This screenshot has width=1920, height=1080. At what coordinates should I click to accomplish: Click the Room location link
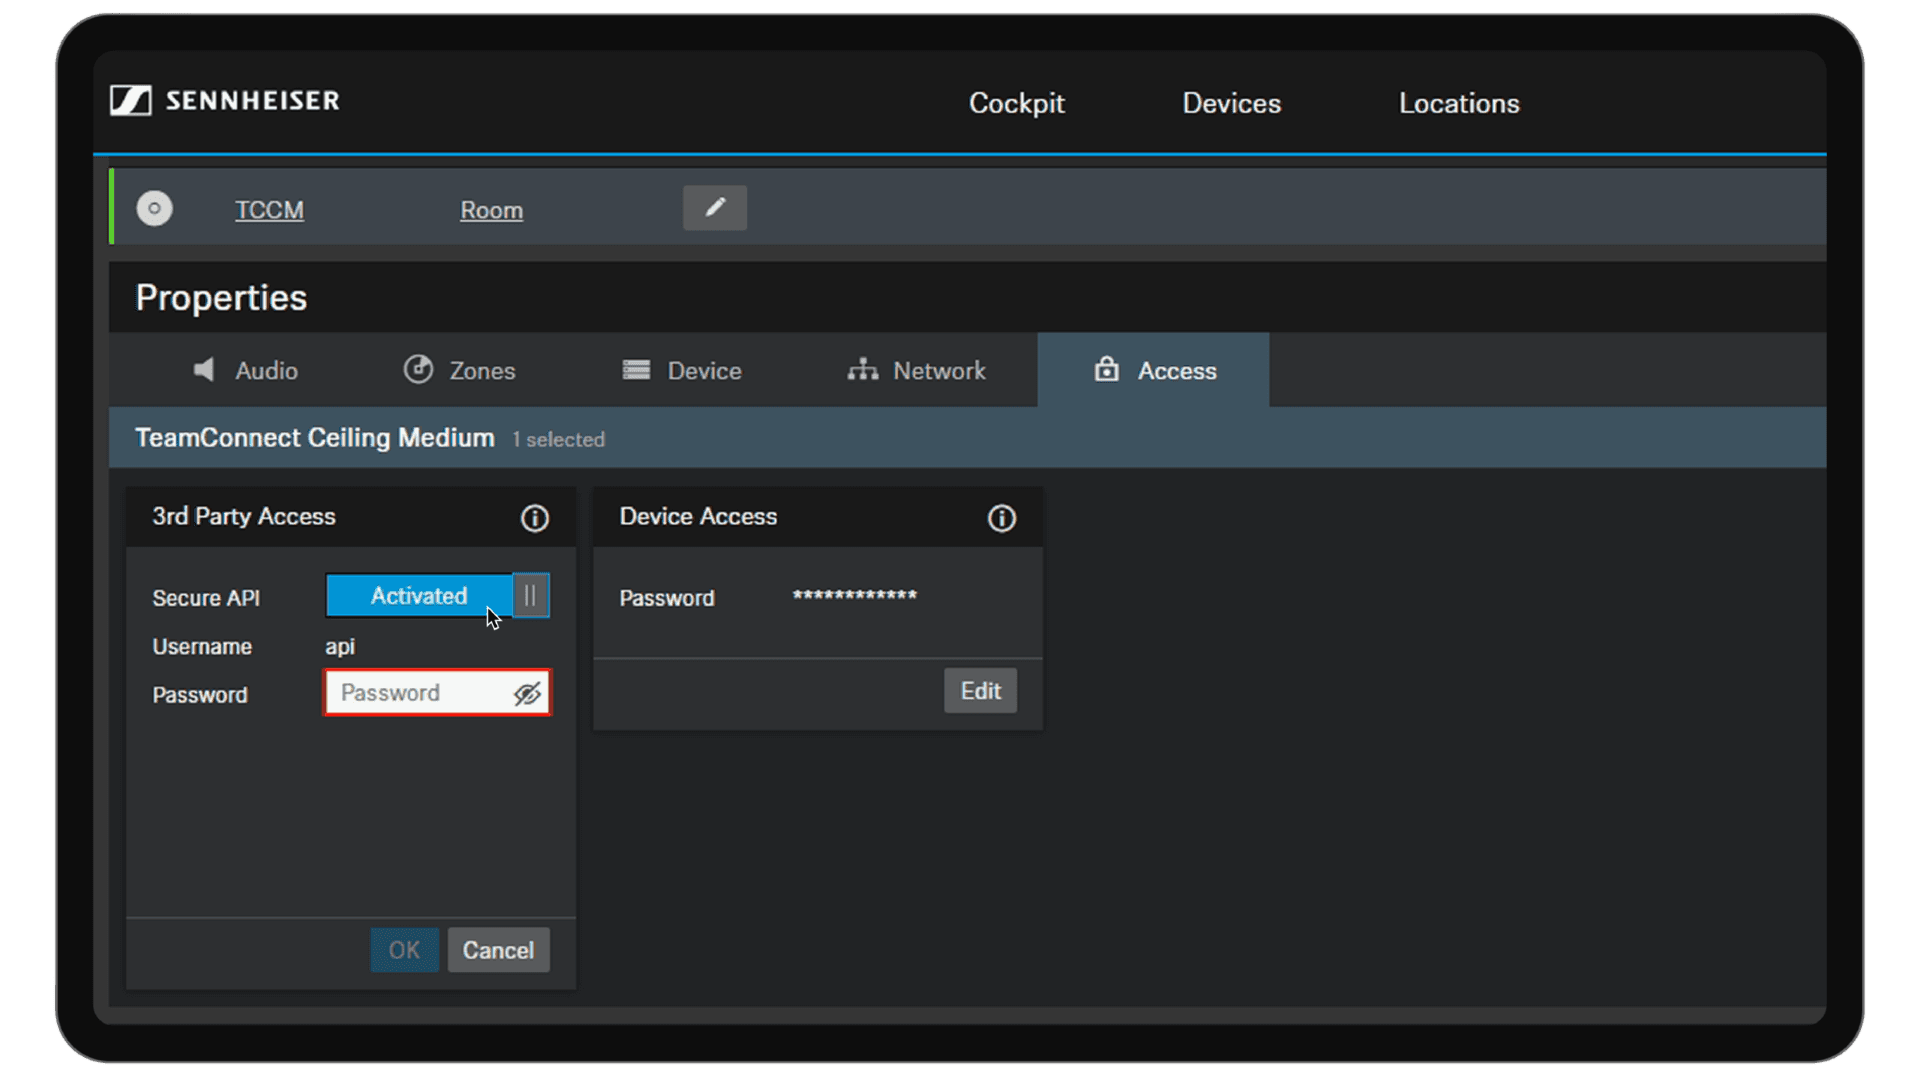(491, 210)
